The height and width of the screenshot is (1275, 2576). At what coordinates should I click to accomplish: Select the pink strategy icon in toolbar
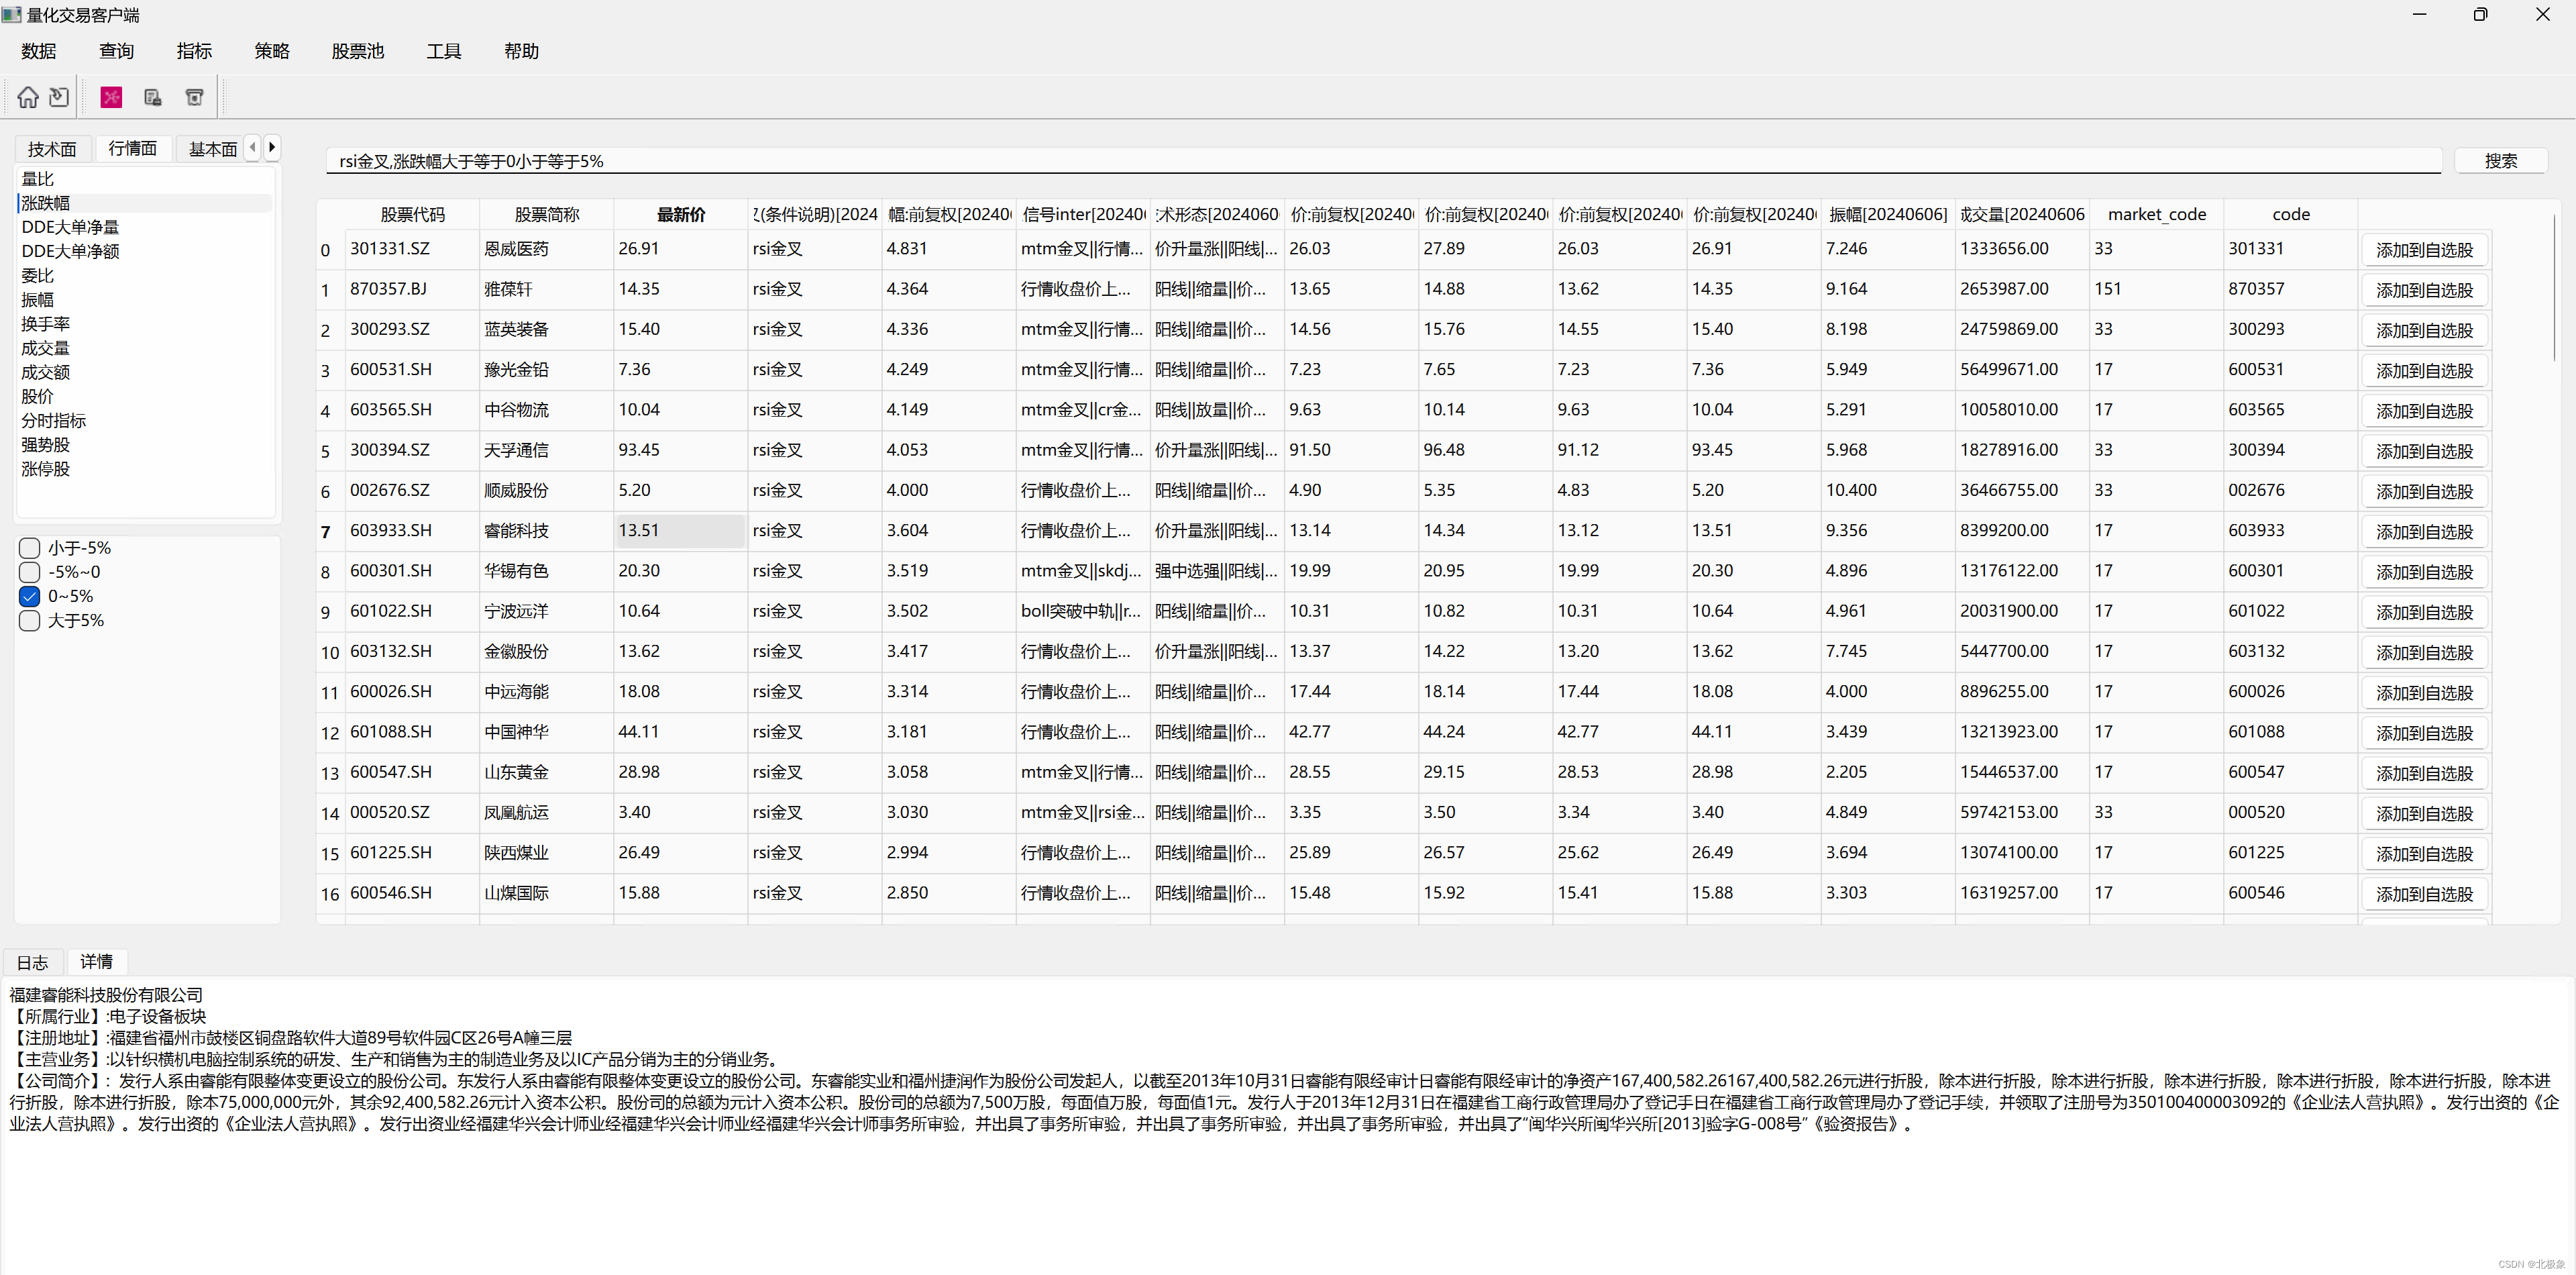click(111, 97)
